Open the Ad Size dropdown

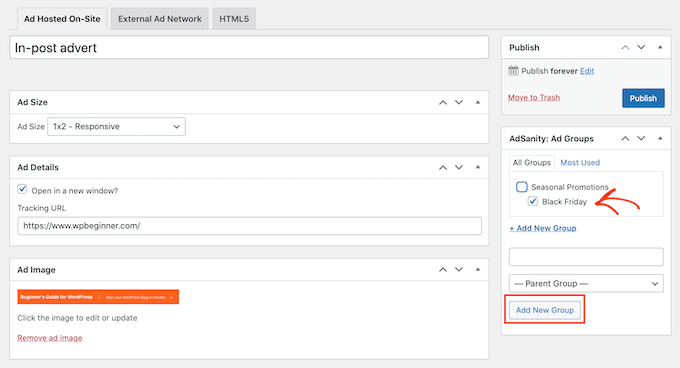[x=116, y=127]
